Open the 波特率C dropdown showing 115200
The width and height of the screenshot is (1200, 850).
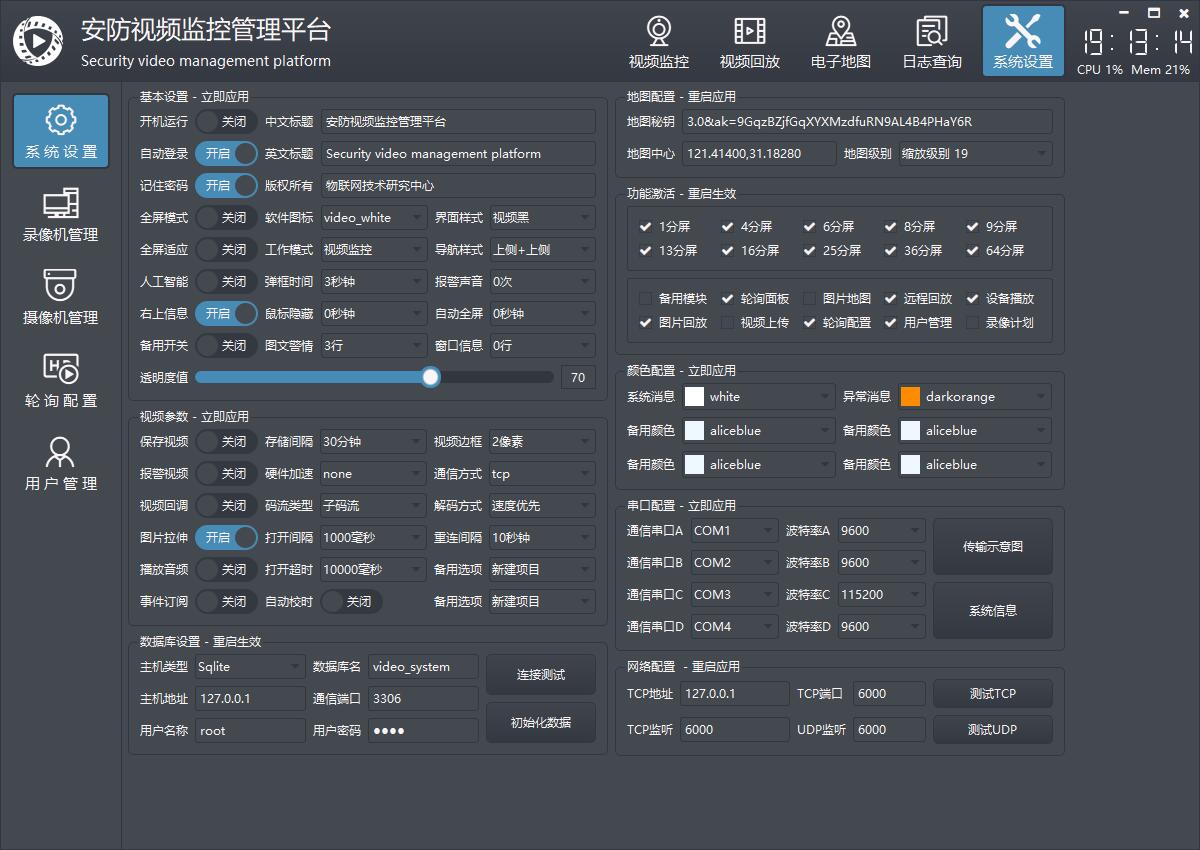(x=881, y=595)
